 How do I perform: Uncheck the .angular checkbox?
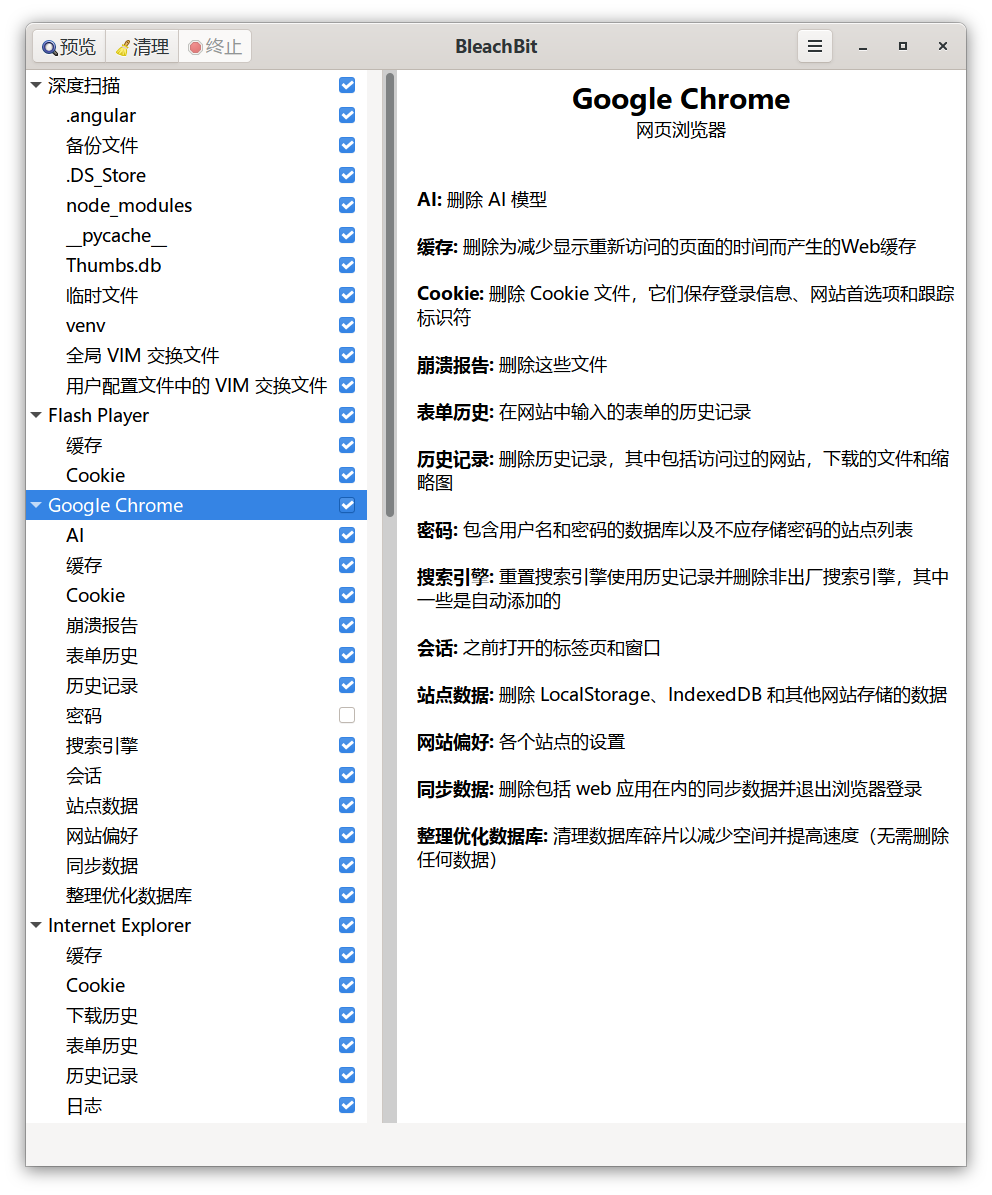[347, 115]
